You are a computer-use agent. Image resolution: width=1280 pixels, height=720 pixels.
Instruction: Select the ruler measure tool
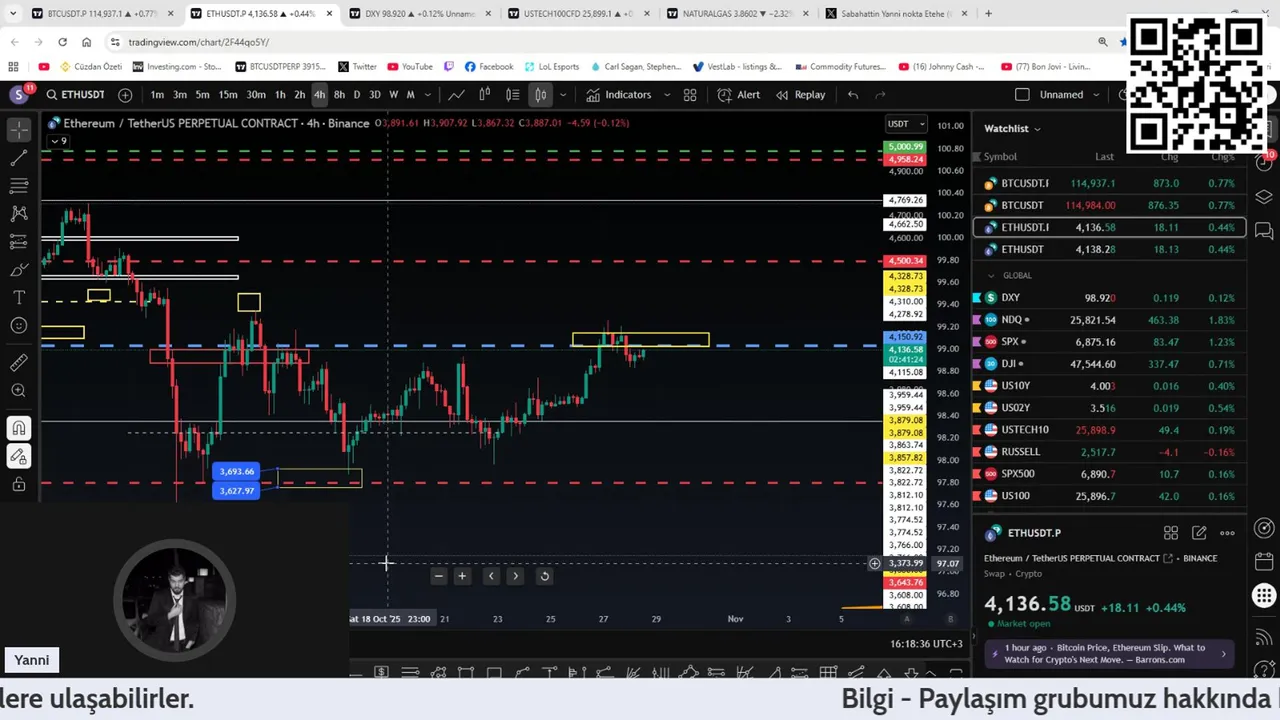pos(19,363)
